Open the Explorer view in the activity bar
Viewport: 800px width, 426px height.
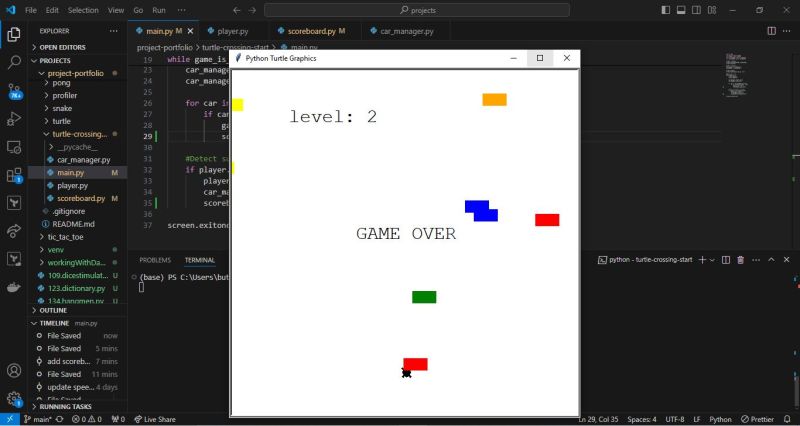pyautogui.click(x=14, y=34)
